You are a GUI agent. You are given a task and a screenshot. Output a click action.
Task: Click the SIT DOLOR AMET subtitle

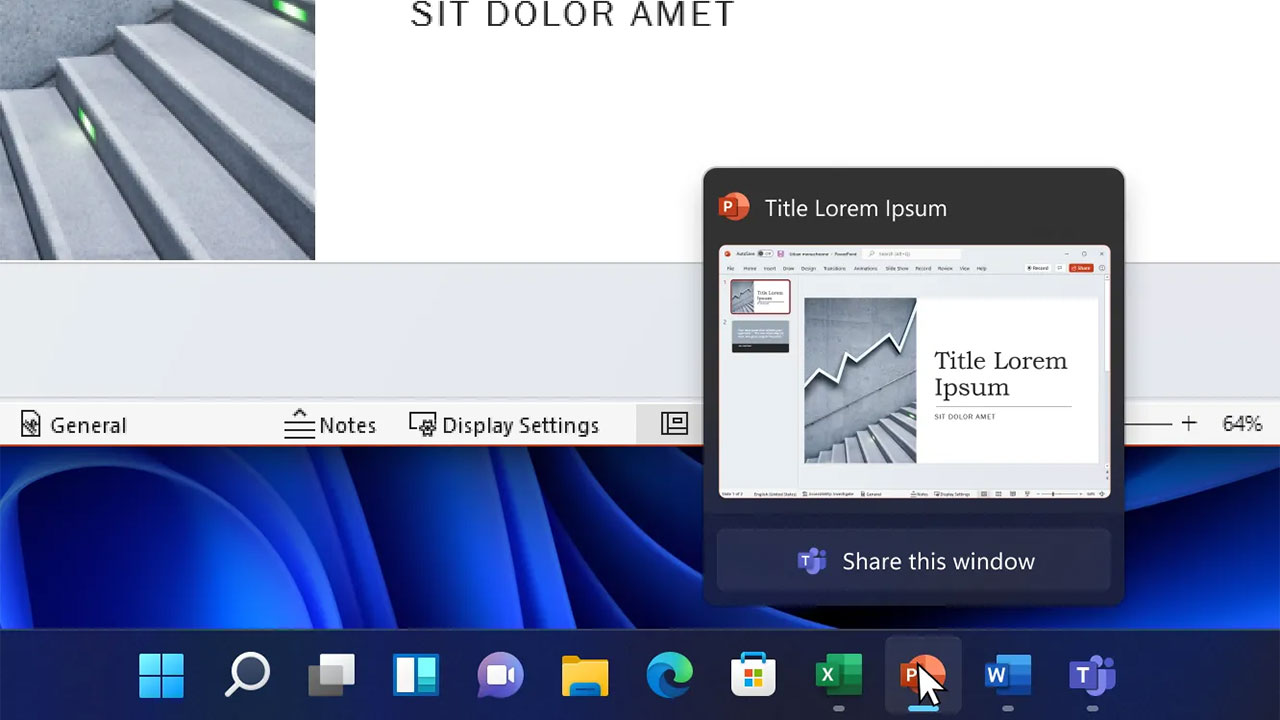click(x=573, y=15)
